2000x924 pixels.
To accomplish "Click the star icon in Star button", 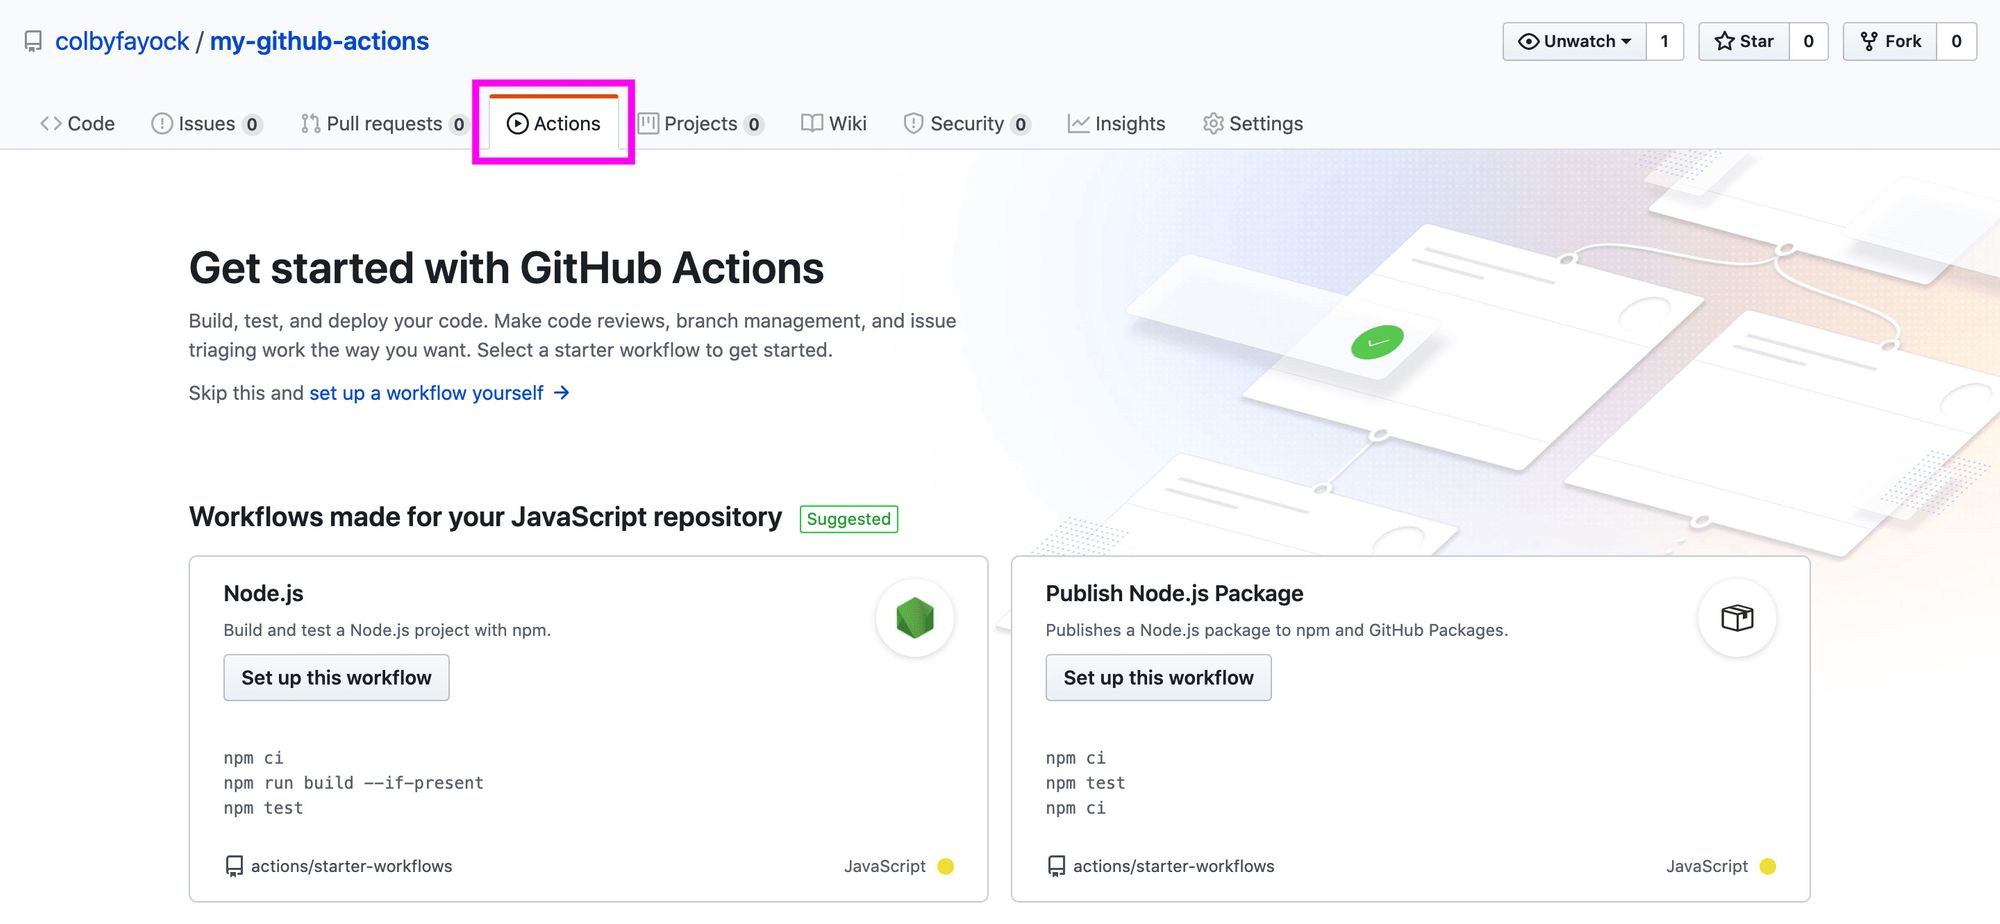I will [x=1724, y=41].
